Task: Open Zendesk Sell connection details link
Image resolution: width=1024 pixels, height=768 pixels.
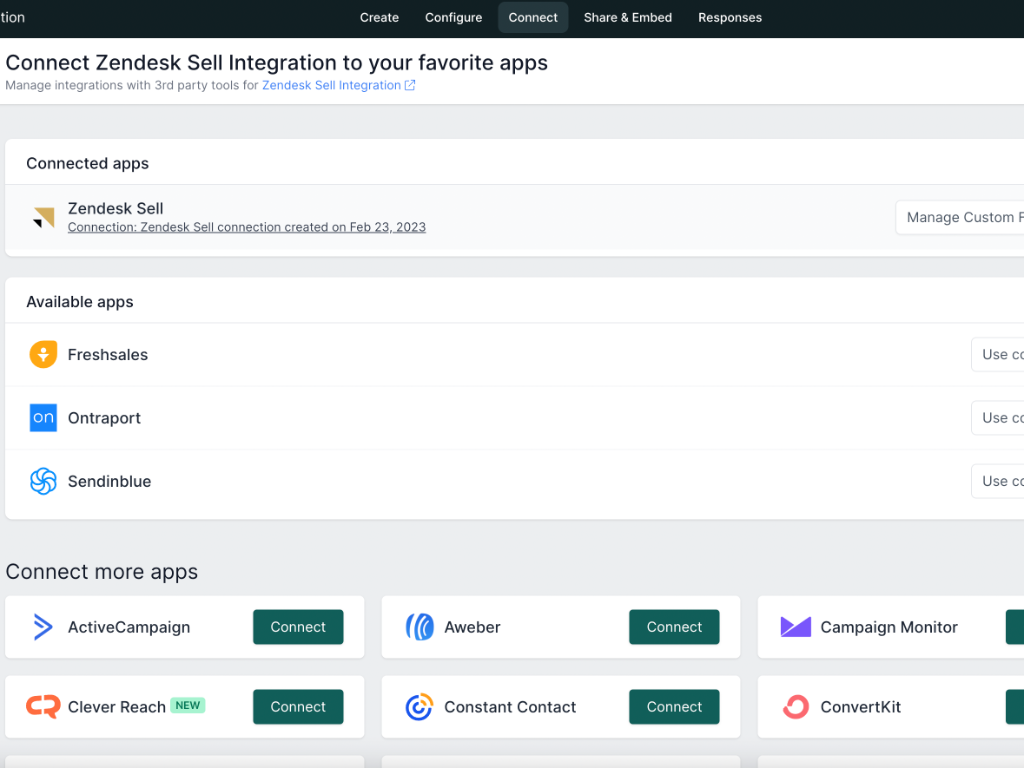Action: coord(246,228)
